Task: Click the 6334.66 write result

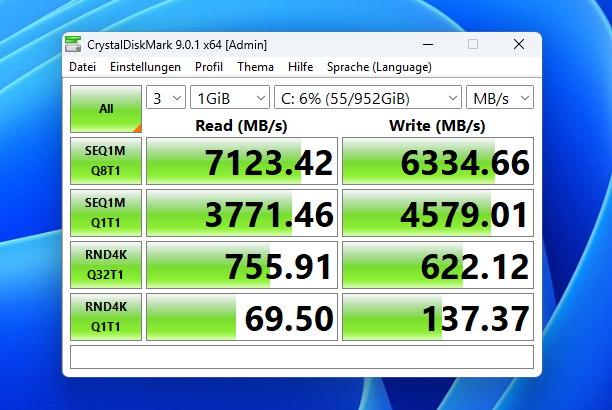Action: pos(438,161)
